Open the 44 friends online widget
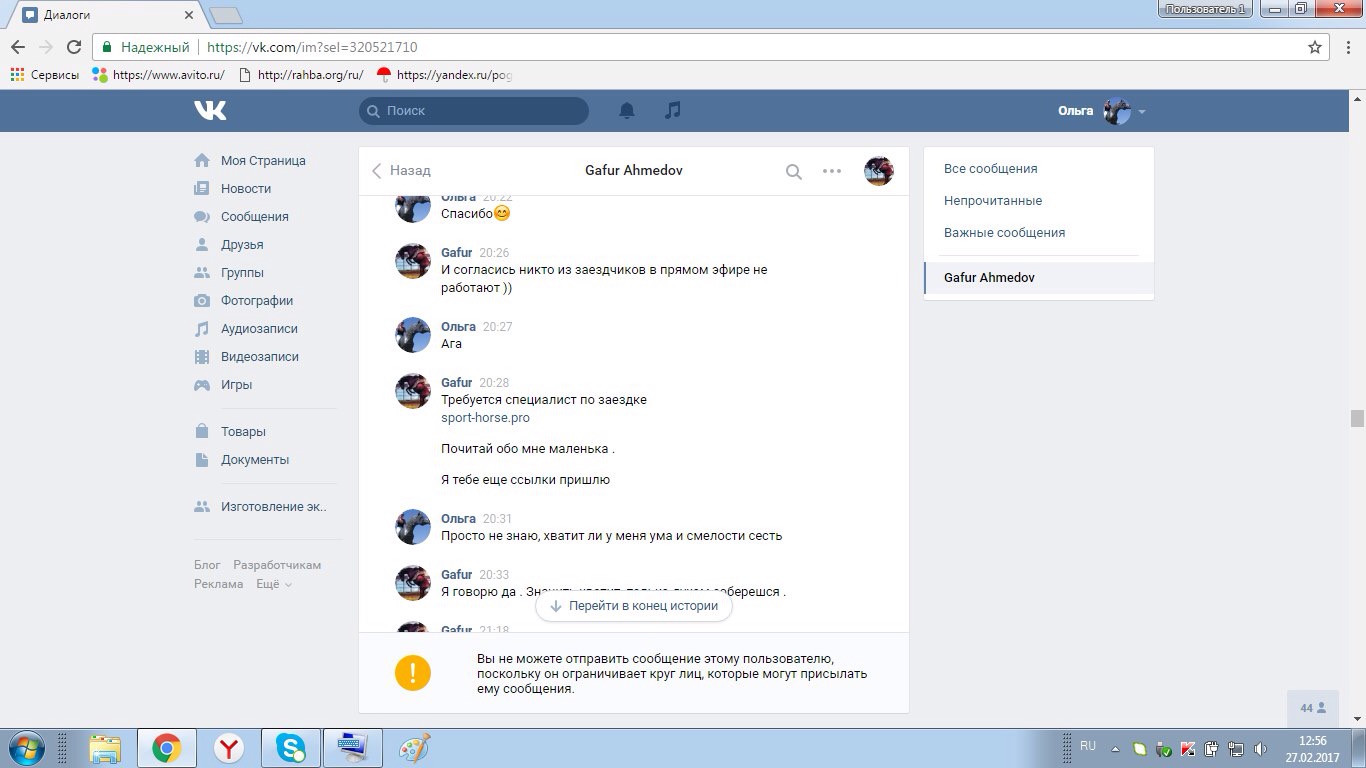Image resolution: width=1366 pixels, height=768 pixels. point(1313,708)
